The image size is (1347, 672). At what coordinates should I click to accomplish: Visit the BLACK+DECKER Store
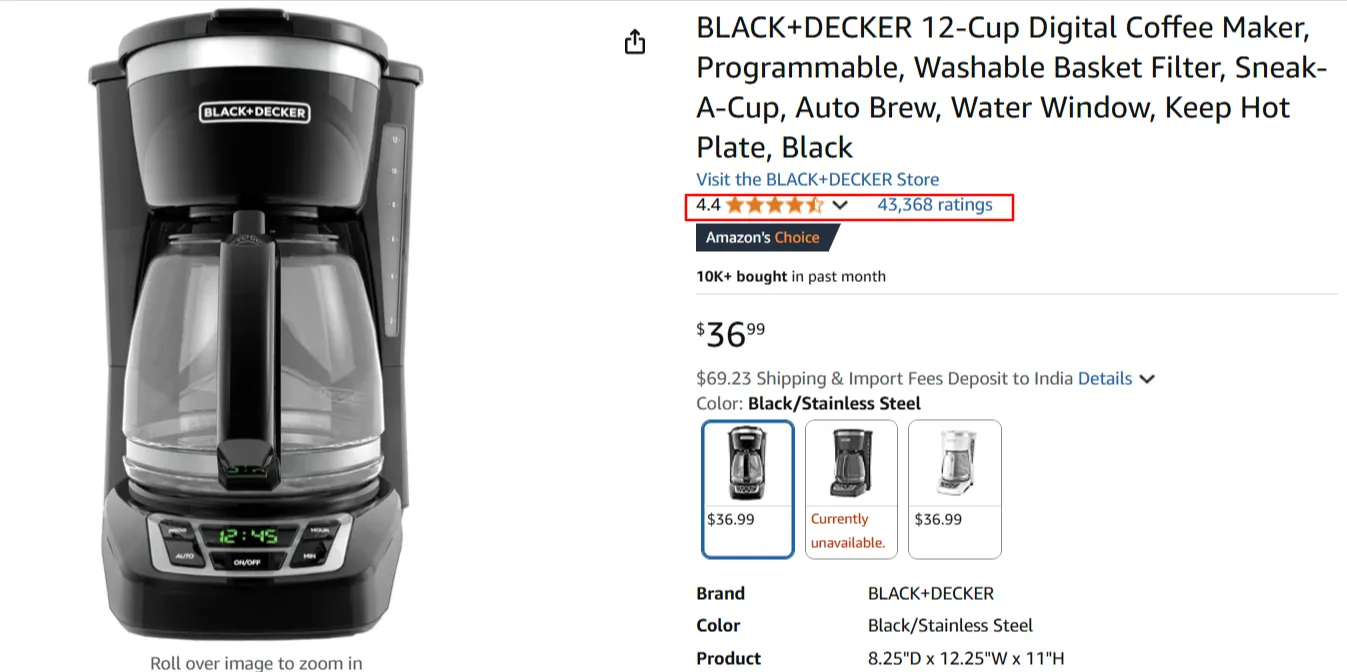point(817,179)
